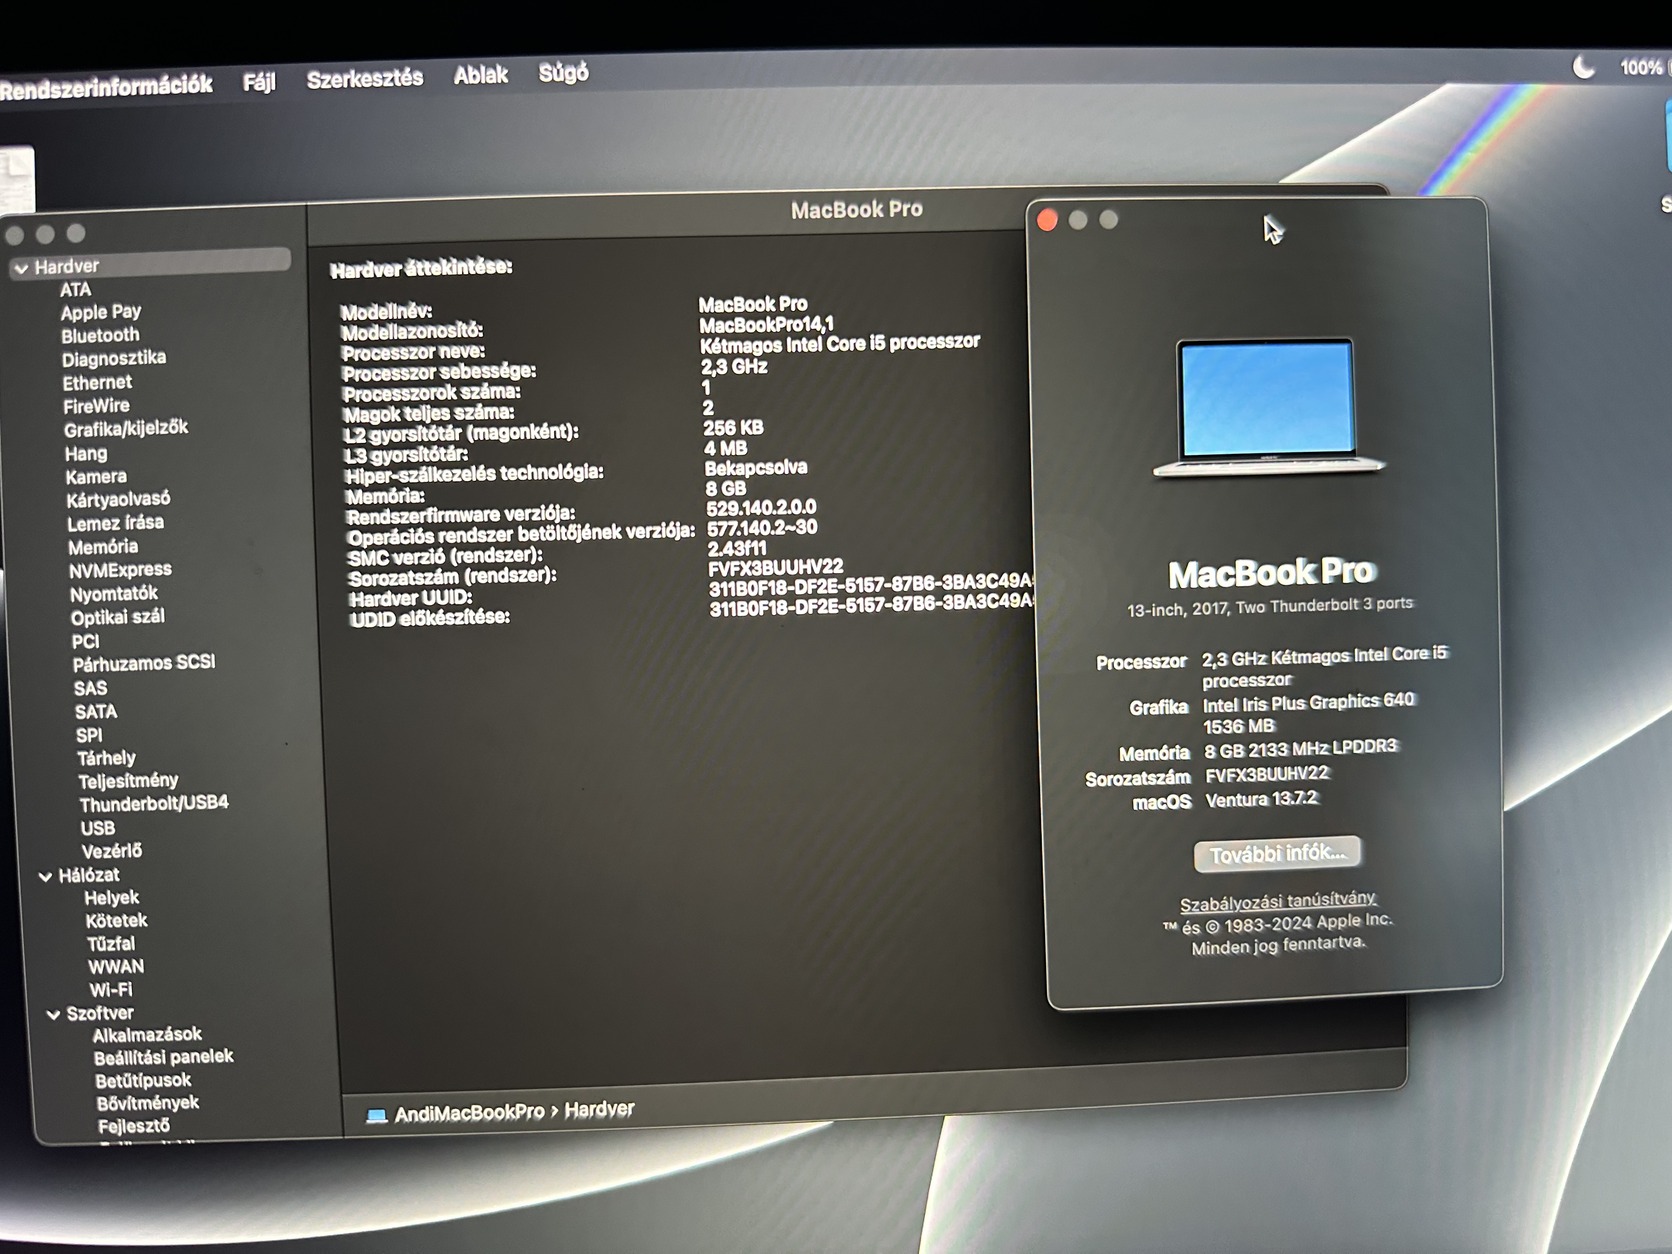Select Hálózat in the sidebar

[x=89, y=876]
